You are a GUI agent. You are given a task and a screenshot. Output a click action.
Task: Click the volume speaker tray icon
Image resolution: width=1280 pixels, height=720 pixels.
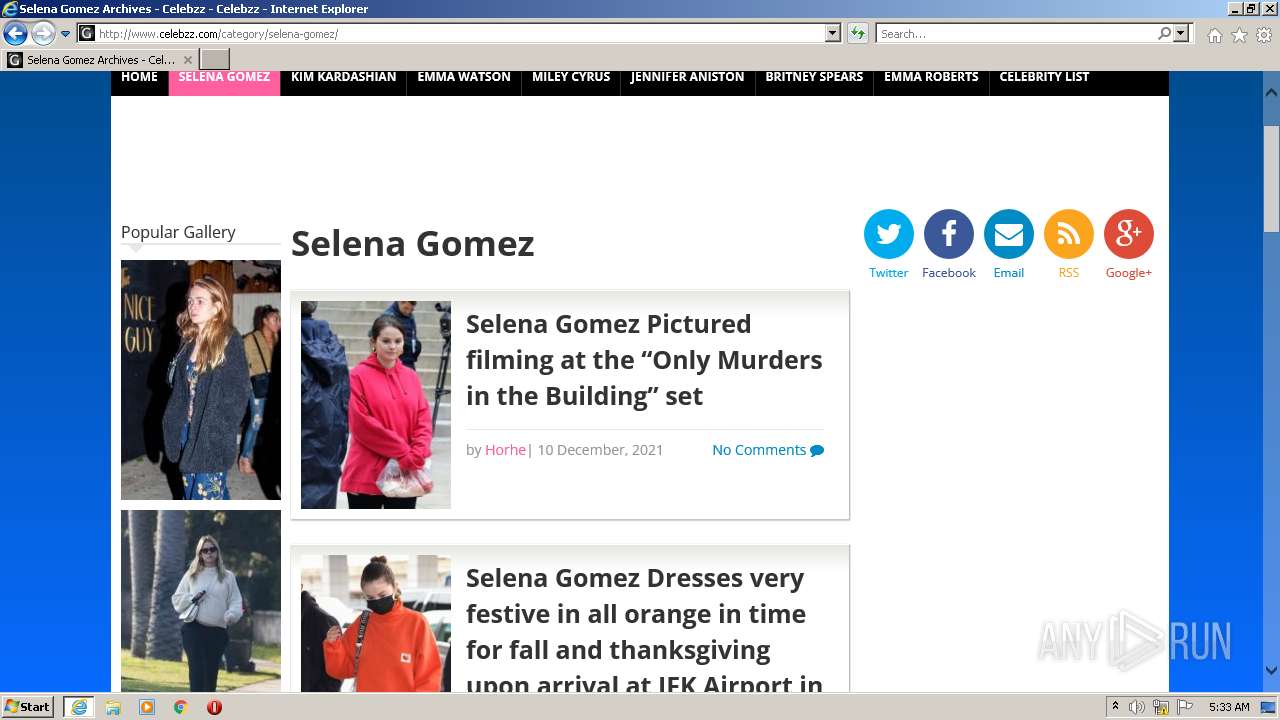[1137, 707]
